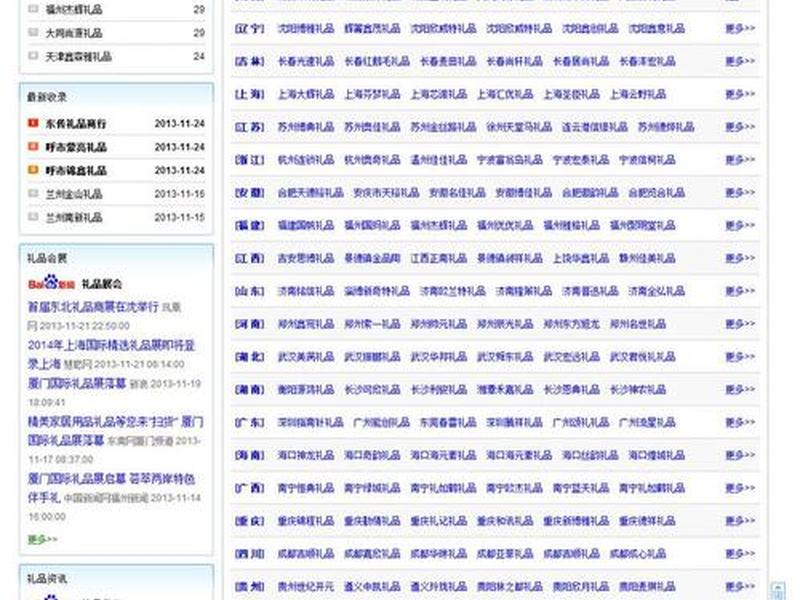
Task: Open the 海南 province category
Action: pos(249,455)
